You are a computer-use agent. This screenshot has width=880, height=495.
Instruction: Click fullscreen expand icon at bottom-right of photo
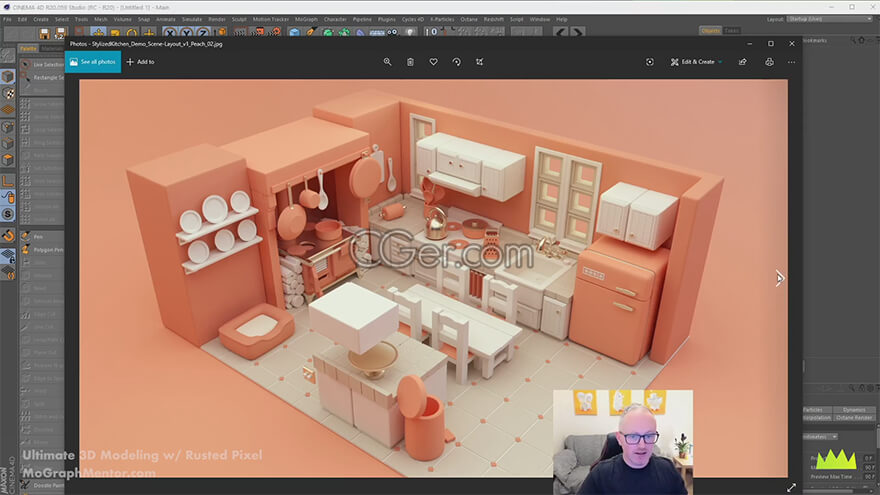coord(791,487)
